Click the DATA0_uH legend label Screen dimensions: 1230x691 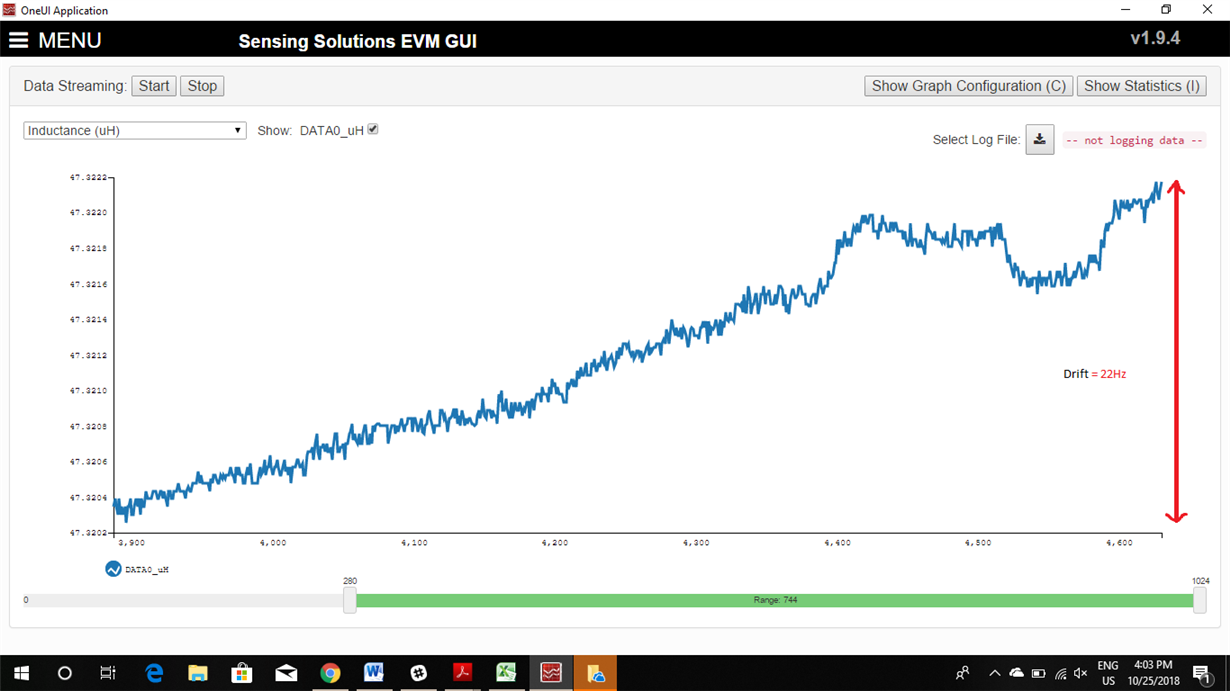coord(147,569)
